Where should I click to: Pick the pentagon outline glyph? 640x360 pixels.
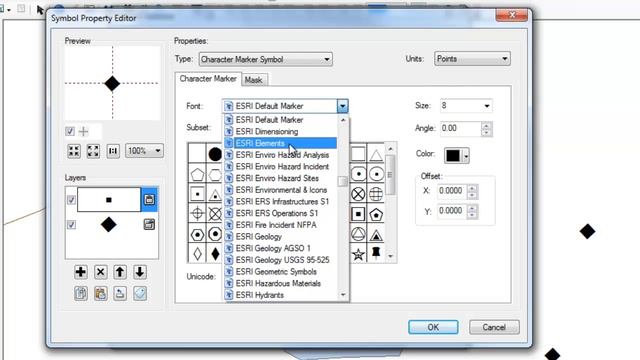click(x=197, y=175)
